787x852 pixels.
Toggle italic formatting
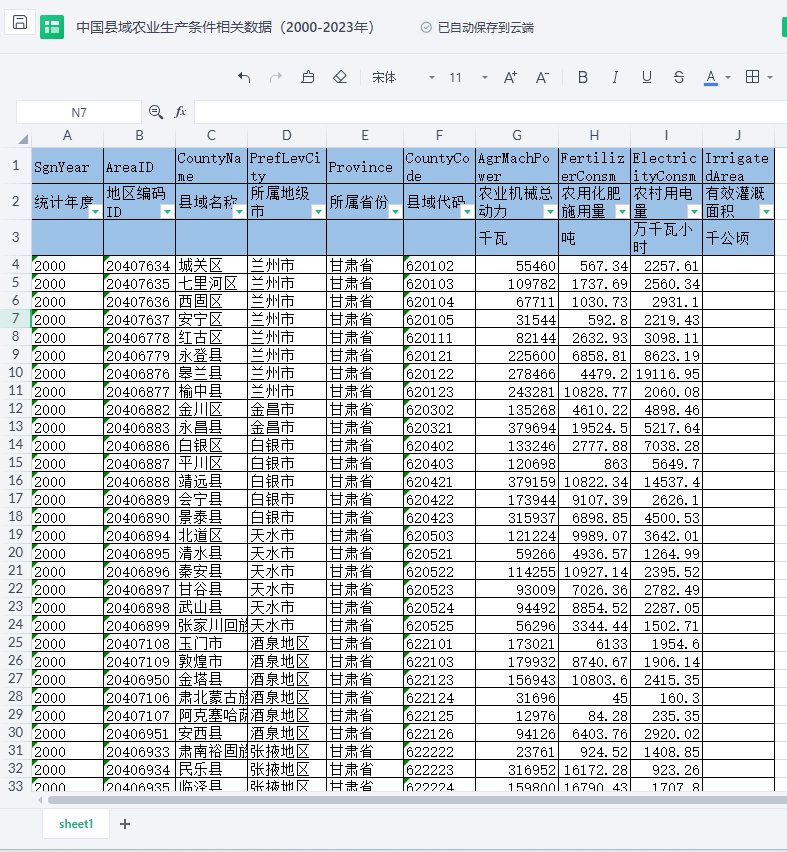[x=615, y=77]
